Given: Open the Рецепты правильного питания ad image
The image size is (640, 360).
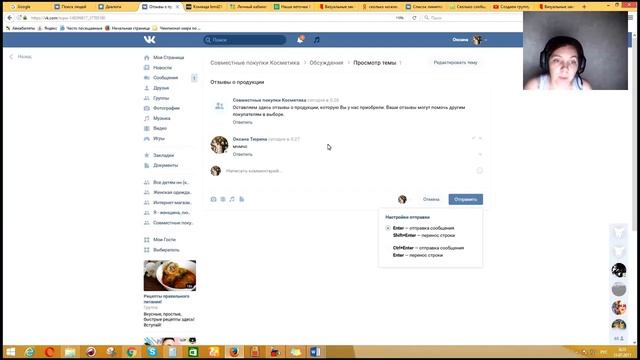Looking at the screenshot, I should click(x=170, y=276).
